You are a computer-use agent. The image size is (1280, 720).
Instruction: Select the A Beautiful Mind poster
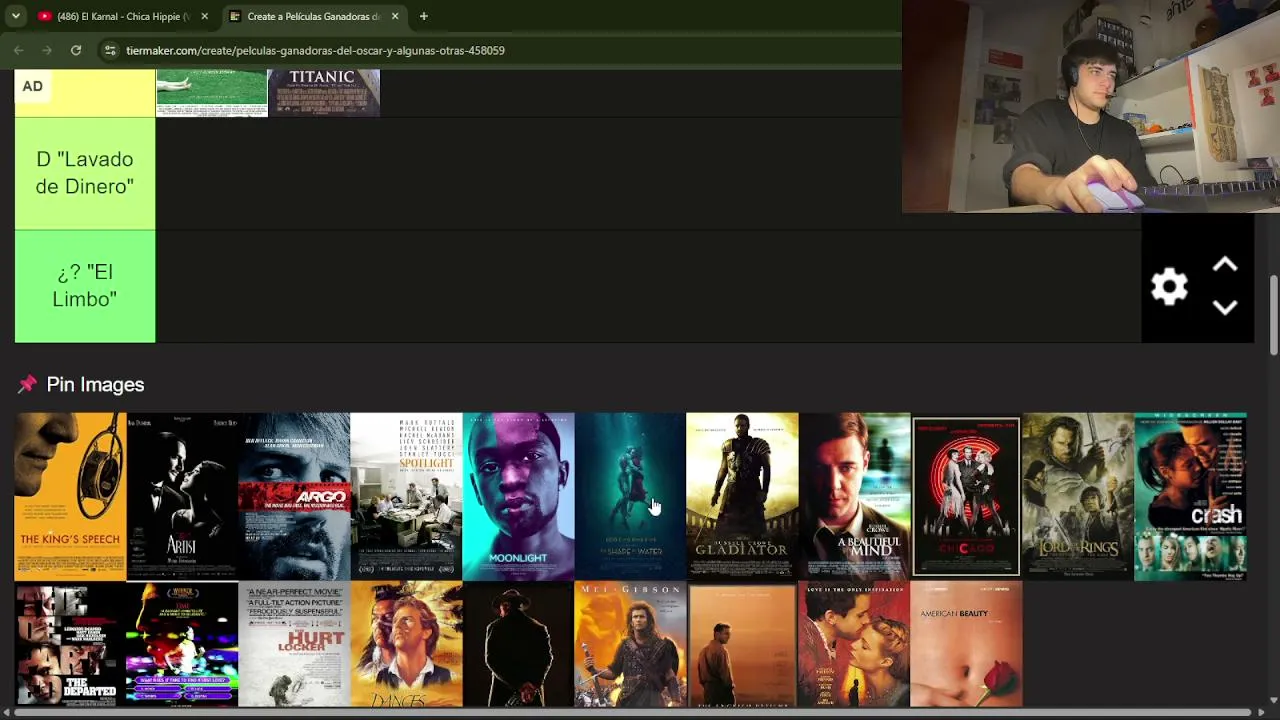(854, 496)
